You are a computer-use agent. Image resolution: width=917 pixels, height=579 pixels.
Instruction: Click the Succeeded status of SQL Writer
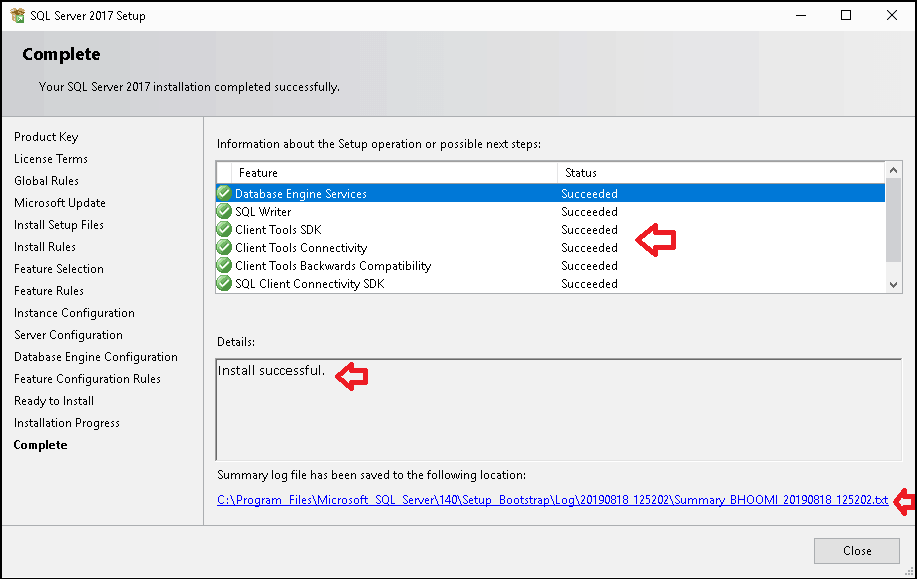pos(590,211)
